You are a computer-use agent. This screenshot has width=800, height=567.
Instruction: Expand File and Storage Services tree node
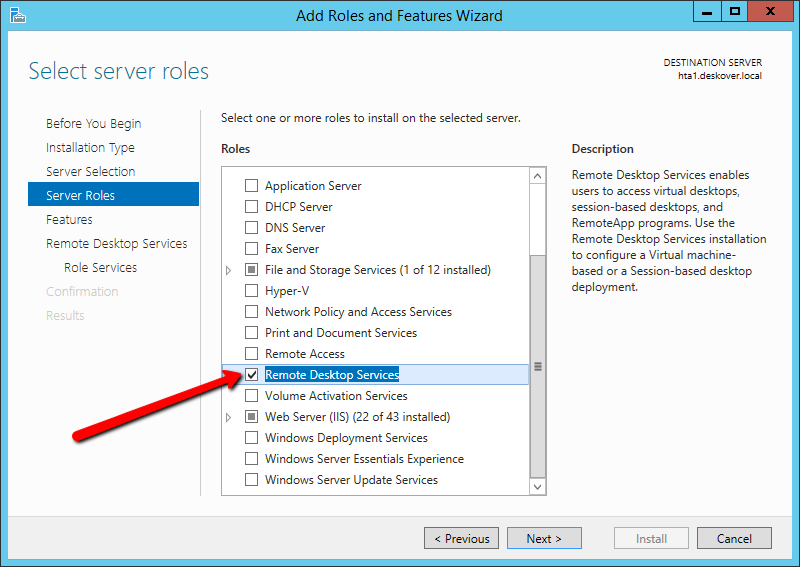point(229,270)
